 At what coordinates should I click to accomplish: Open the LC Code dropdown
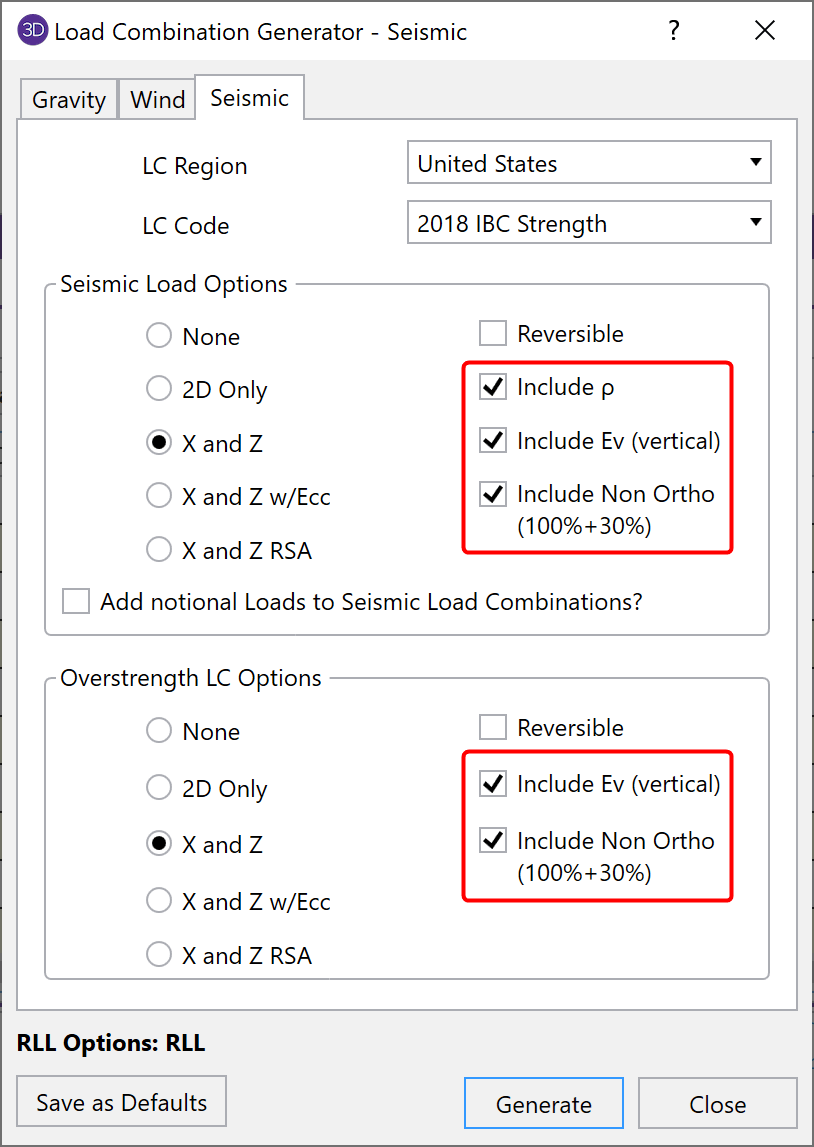click(589, 224)
